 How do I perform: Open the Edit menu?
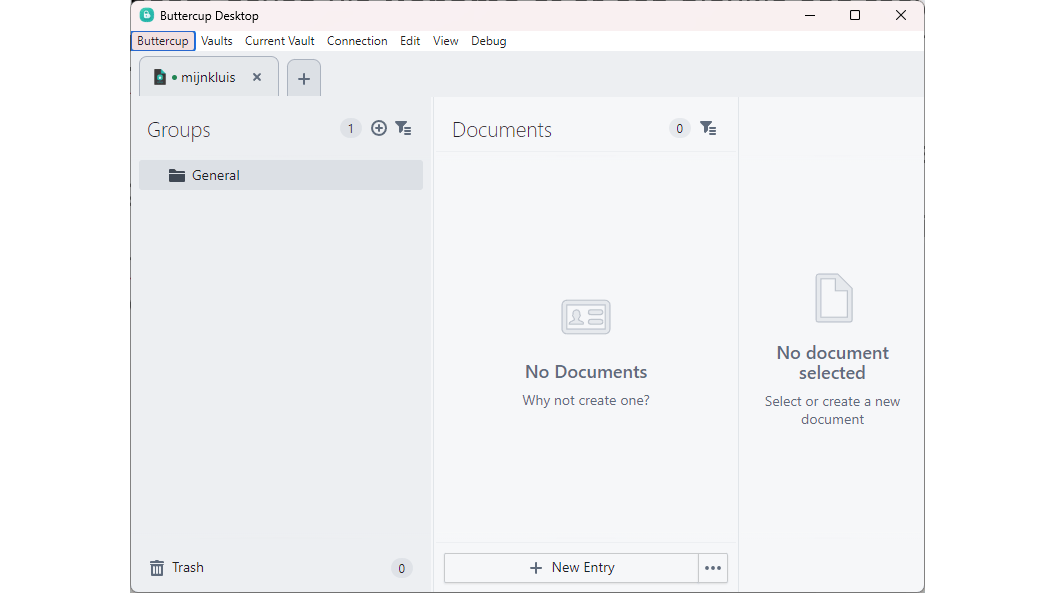click(x=410, y=41)
